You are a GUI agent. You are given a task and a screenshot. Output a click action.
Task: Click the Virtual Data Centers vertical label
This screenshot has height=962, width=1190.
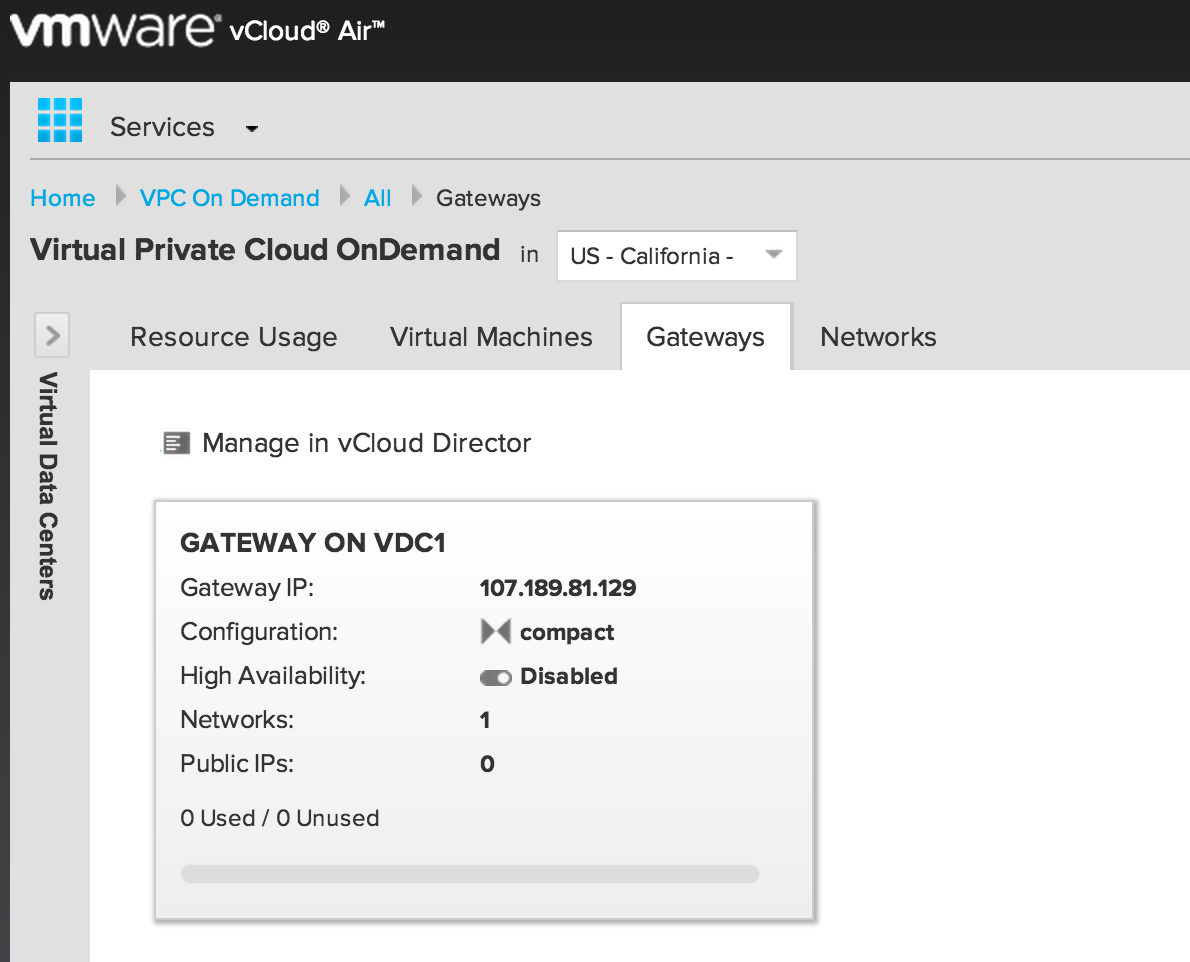[47, 485]
